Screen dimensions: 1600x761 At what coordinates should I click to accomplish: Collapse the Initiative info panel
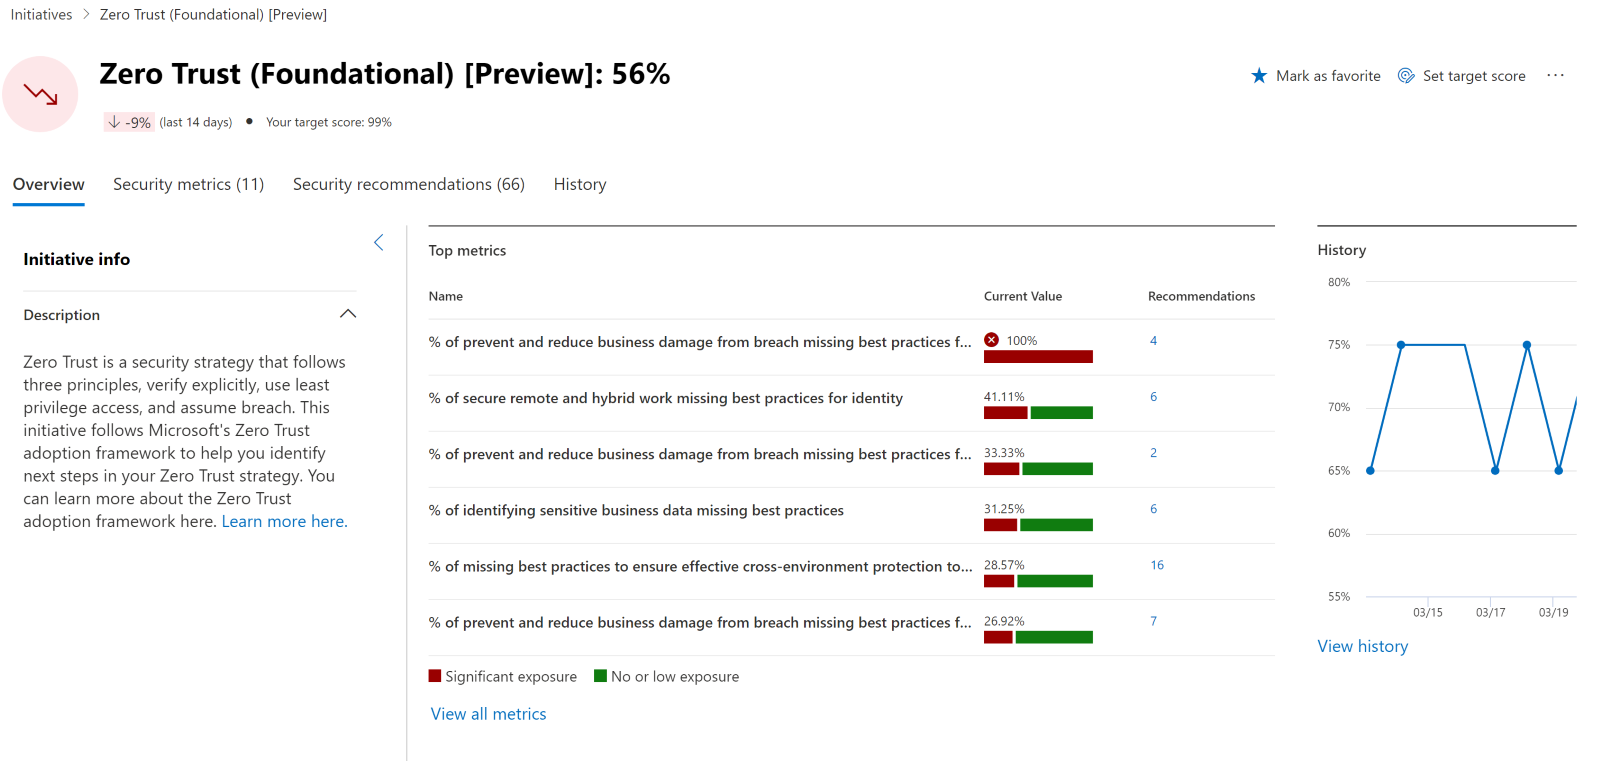[379, 242]
